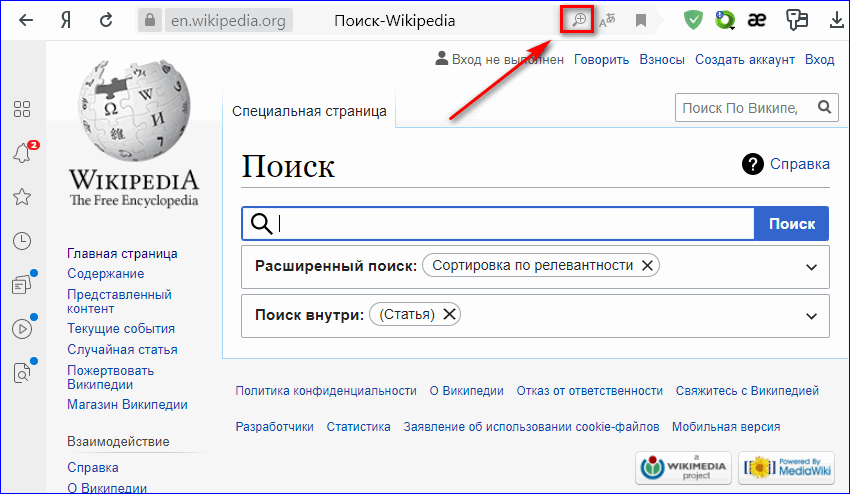Click Свяжитесь с Википедией link
The height and width of the screenshot is (494, 850).
tap(747, 390)
